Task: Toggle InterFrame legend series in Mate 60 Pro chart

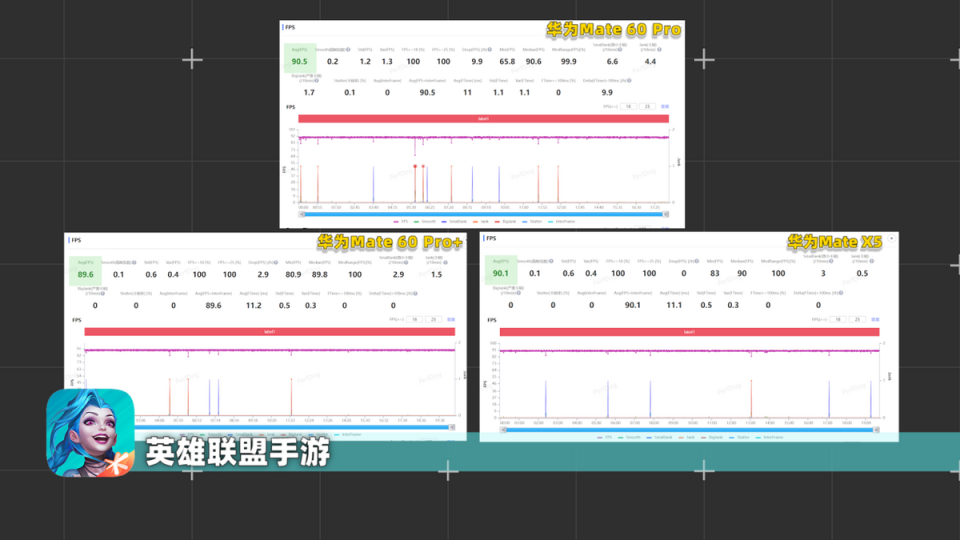Action: [x=562, y=222]
